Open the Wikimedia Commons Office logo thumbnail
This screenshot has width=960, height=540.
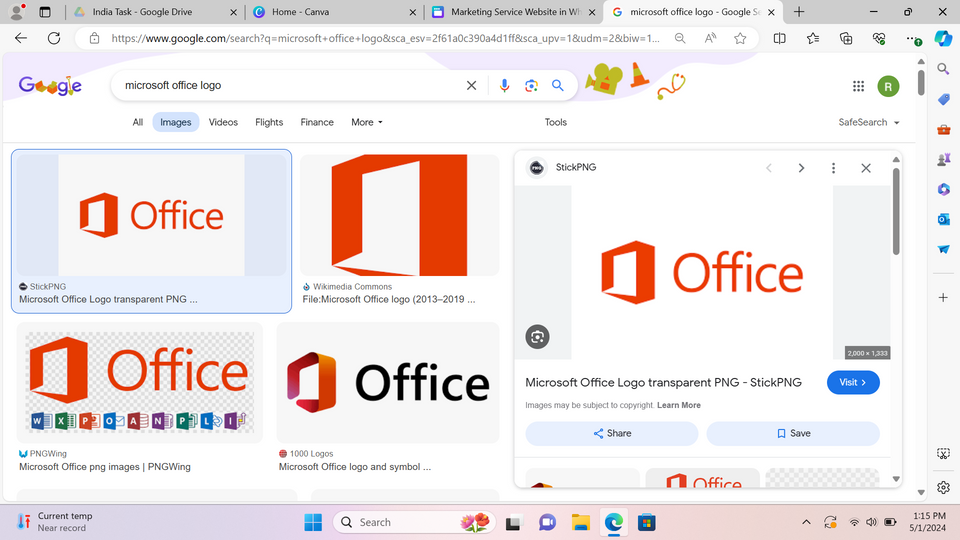pos(399,215)
